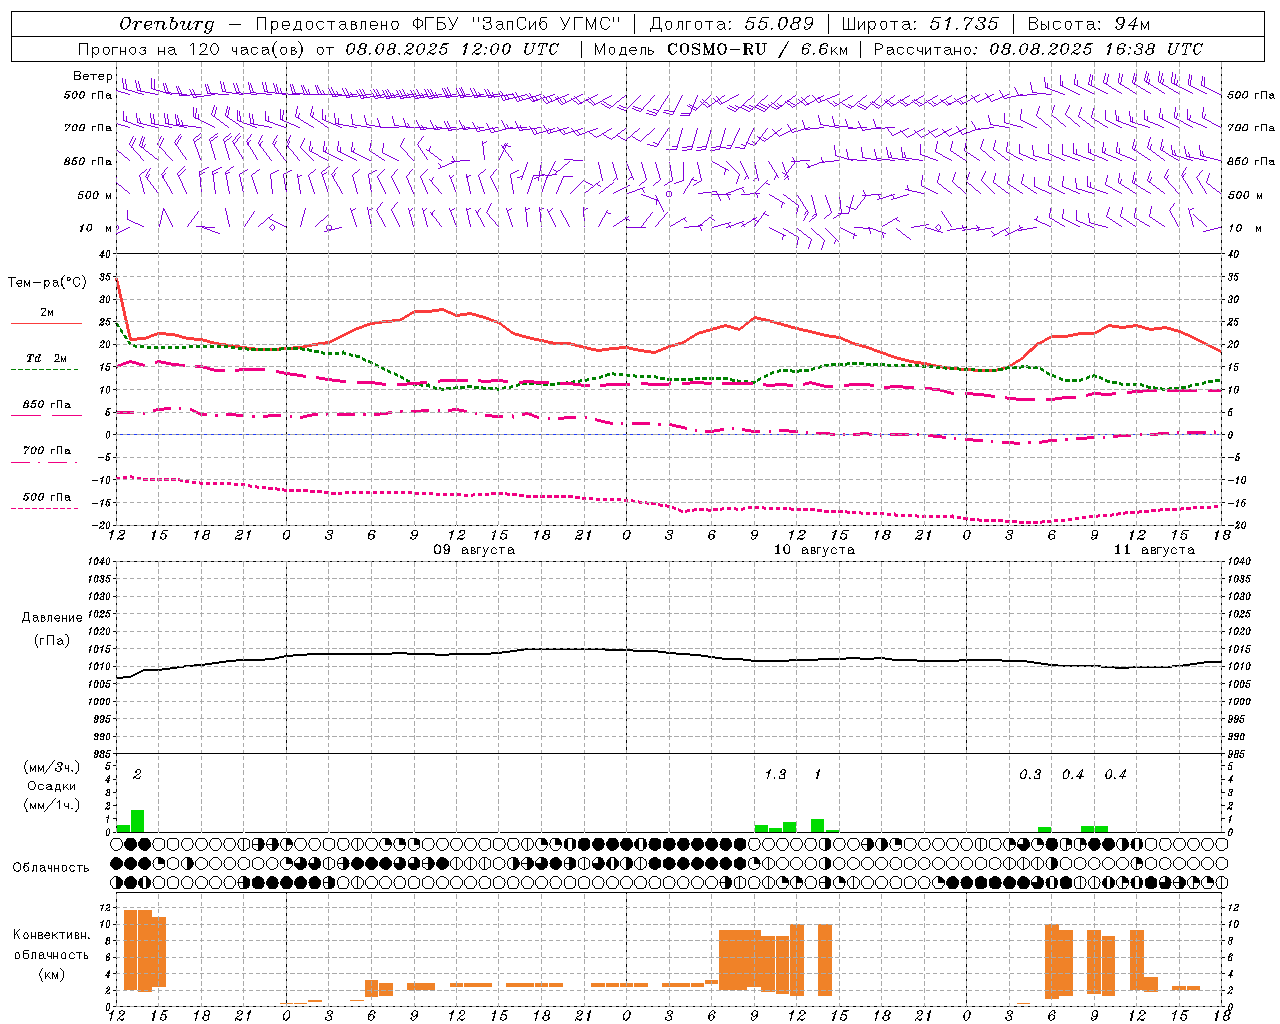Click the red solid line sample under '2м'
This screenshot has height=1024, width=1280.
(x=46, y=324)
